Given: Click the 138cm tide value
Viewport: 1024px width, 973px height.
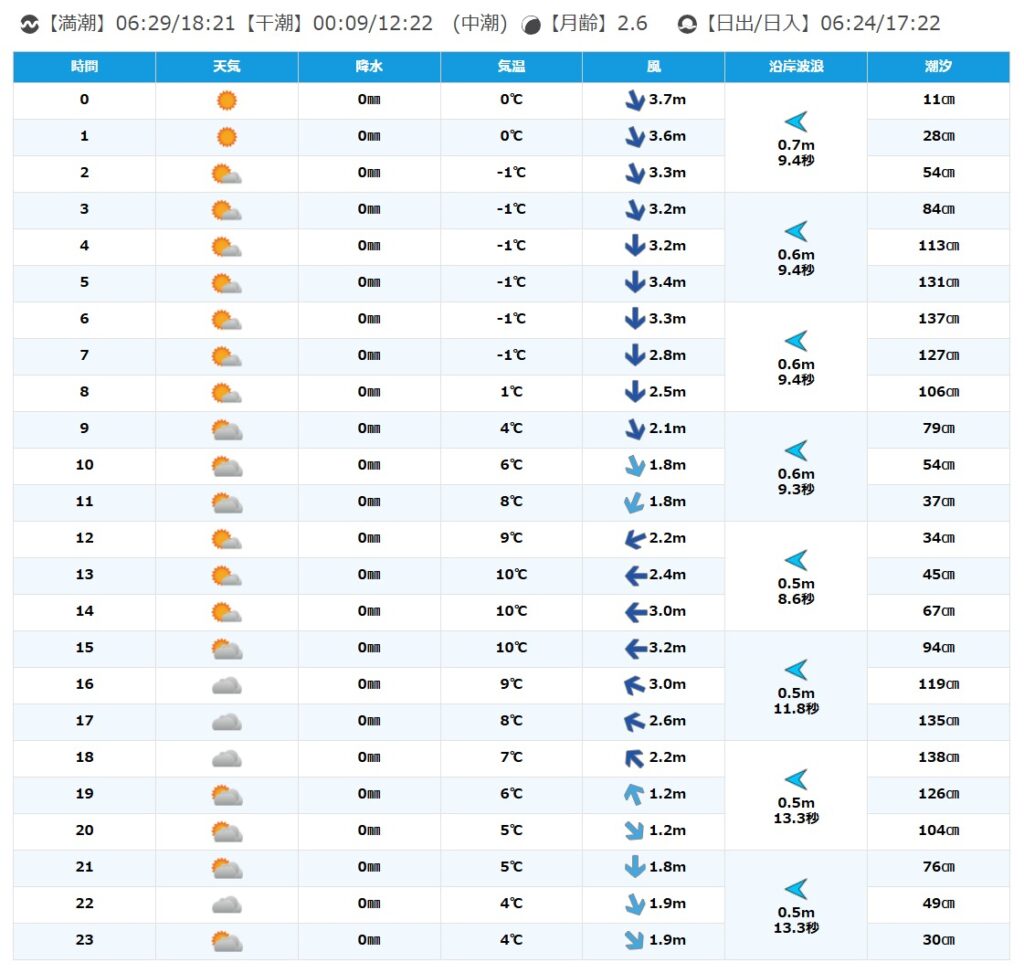Looking at the screenshot, I should (938, 758).
